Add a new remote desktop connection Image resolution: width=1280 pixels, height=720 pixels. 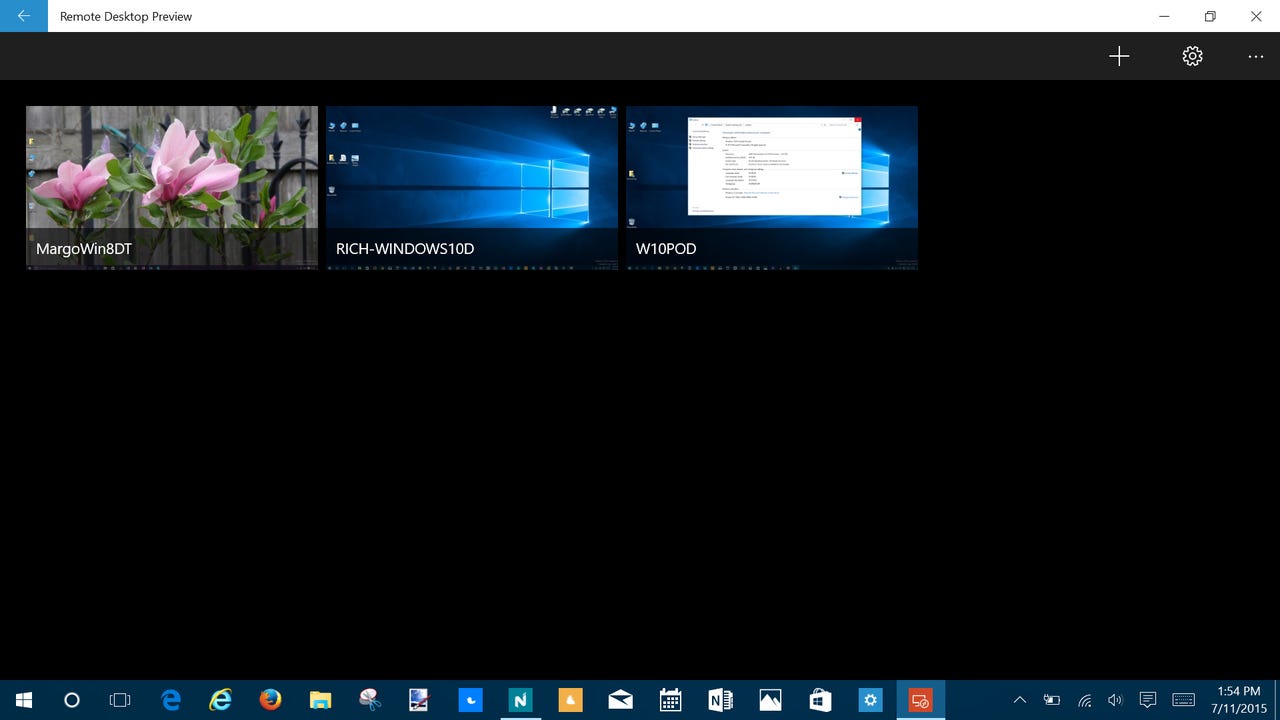(x=1119, y=56)
